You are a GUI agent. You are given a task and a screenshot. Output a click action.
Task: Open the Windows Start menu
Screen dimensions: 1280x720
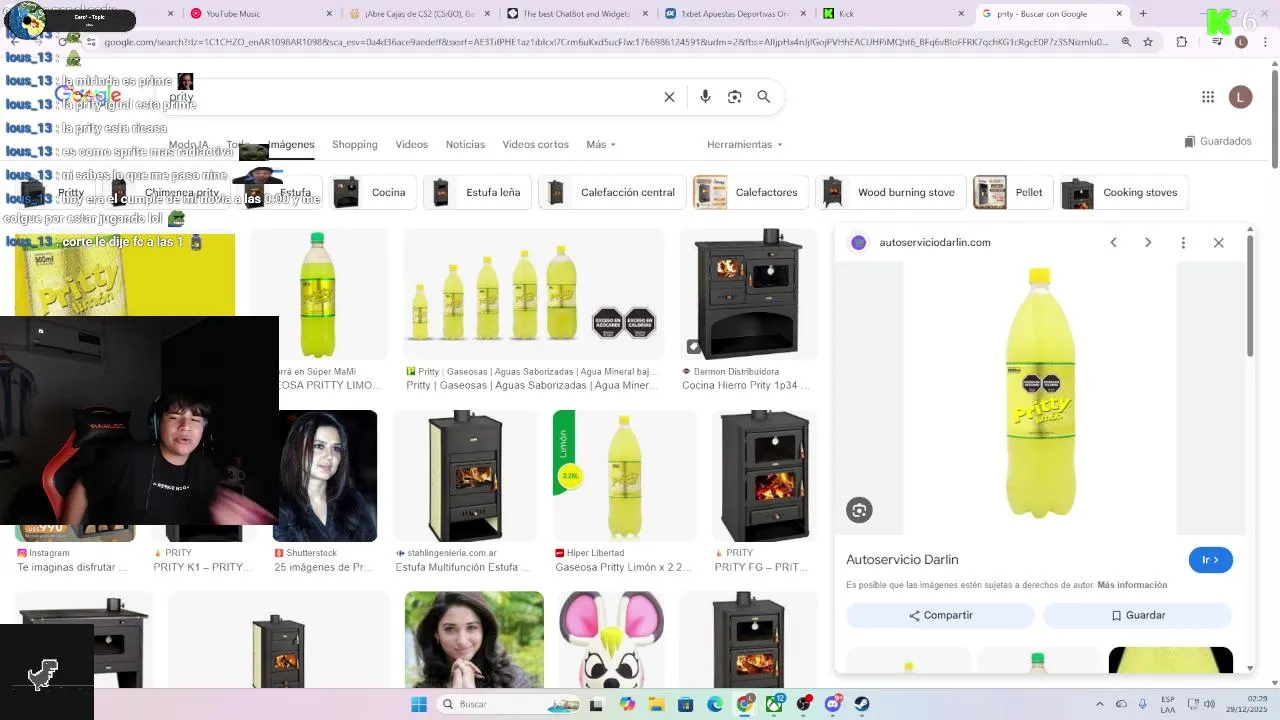point(418,704)
